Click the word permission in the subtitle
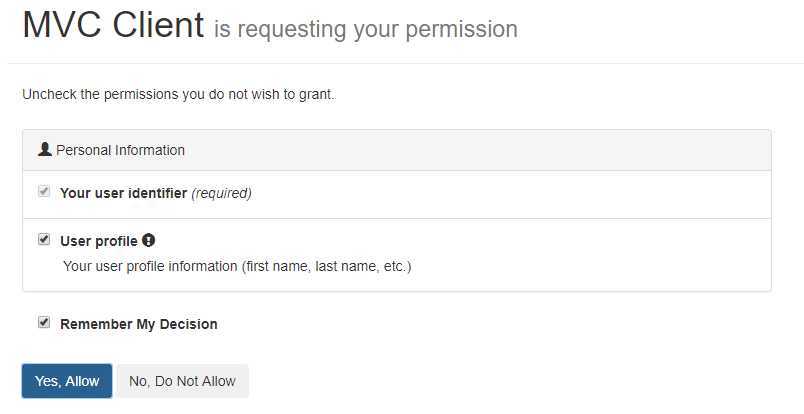 coord(461,31)
